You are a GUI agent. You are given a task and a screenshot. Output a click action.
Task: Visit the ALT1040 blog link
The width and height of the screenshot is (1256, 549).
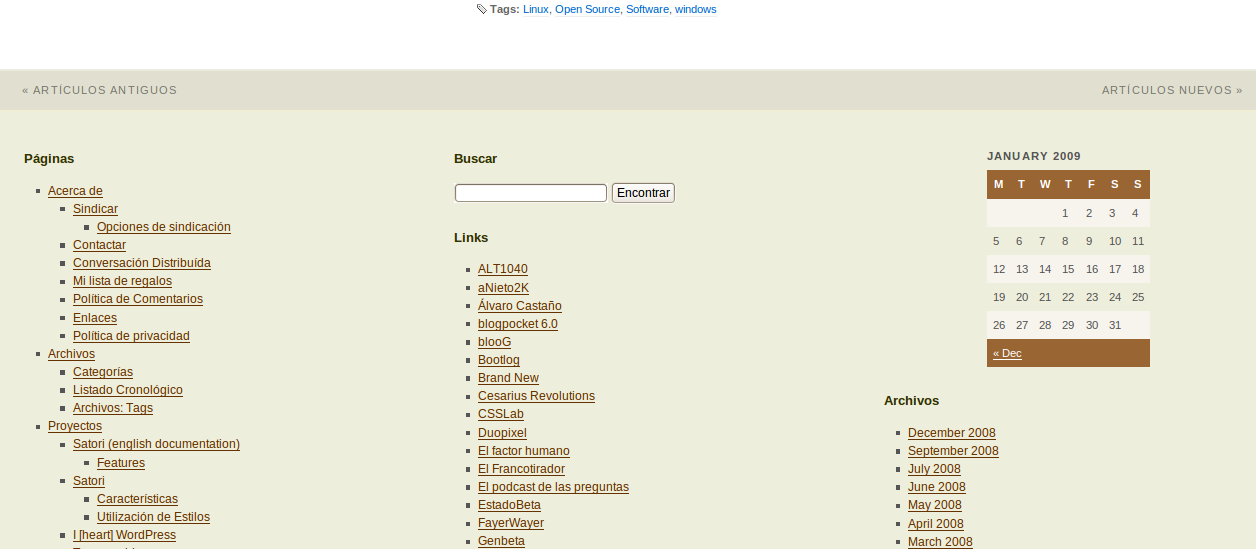click(x=502, y=269)
